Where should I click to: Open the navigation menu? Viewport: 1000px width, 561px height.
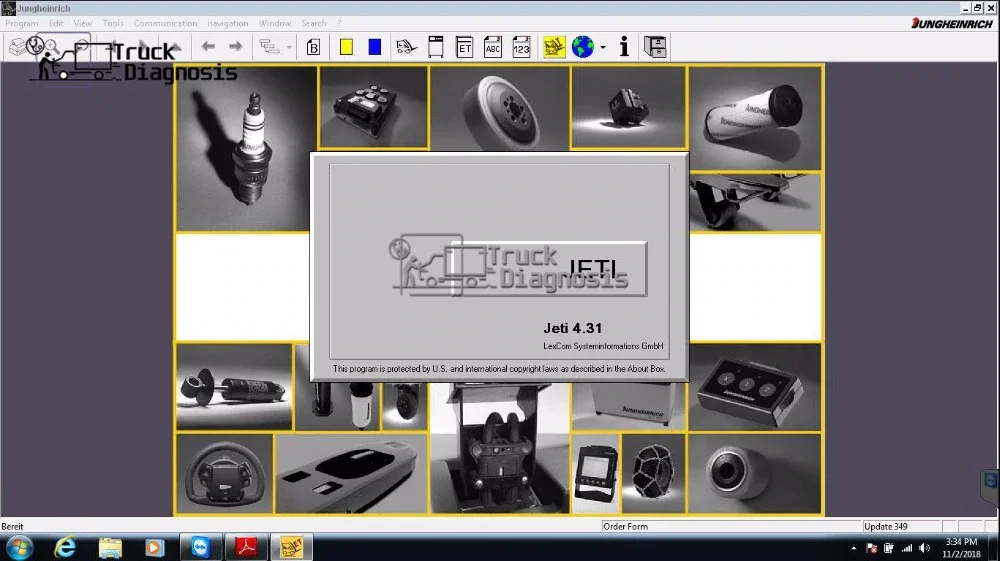click(228, 23)
